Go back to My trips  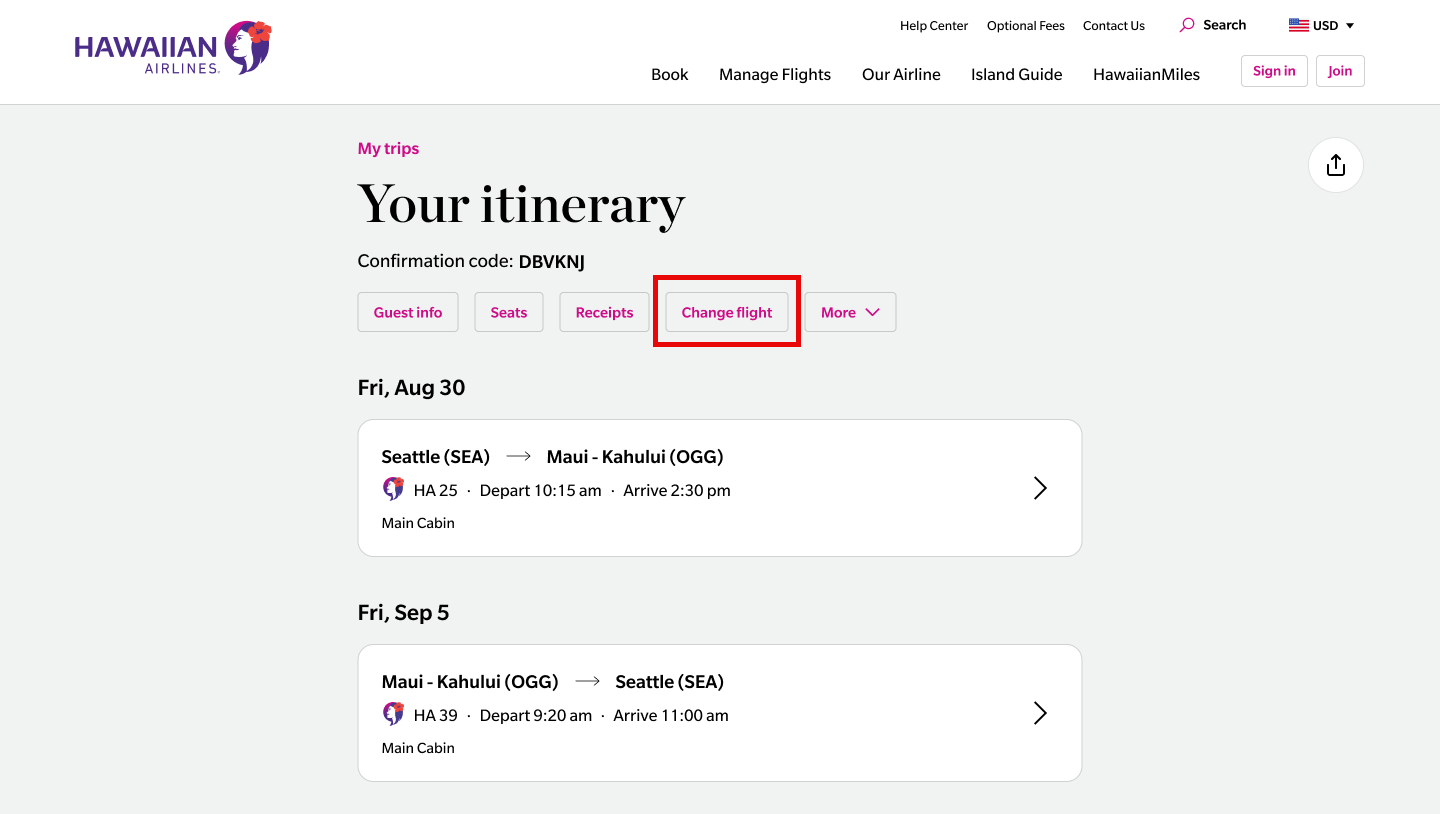[388, 148]
